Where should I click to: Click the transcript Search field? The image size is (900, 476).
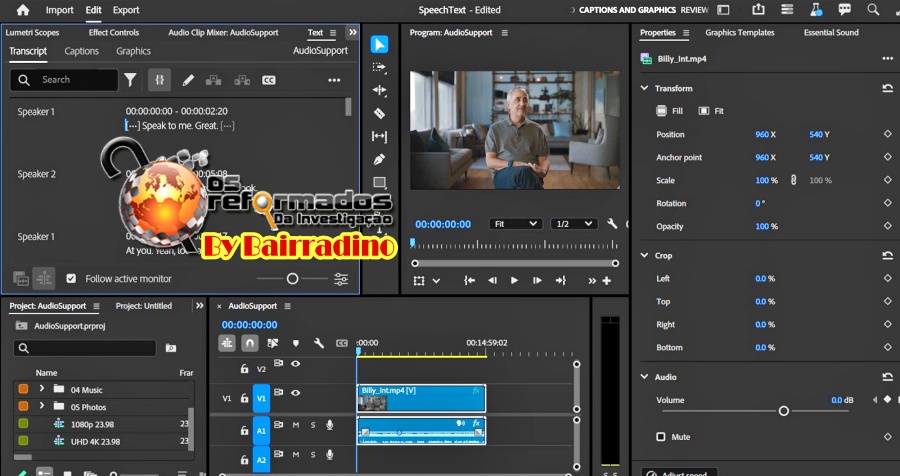(64, 80)
